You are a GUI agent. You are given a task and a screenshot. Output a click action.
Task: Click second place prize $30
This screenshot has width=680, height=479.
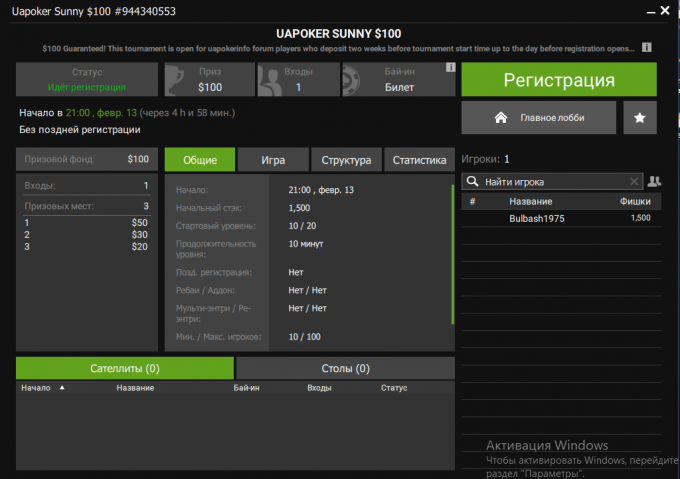click(x=139, y=235)
